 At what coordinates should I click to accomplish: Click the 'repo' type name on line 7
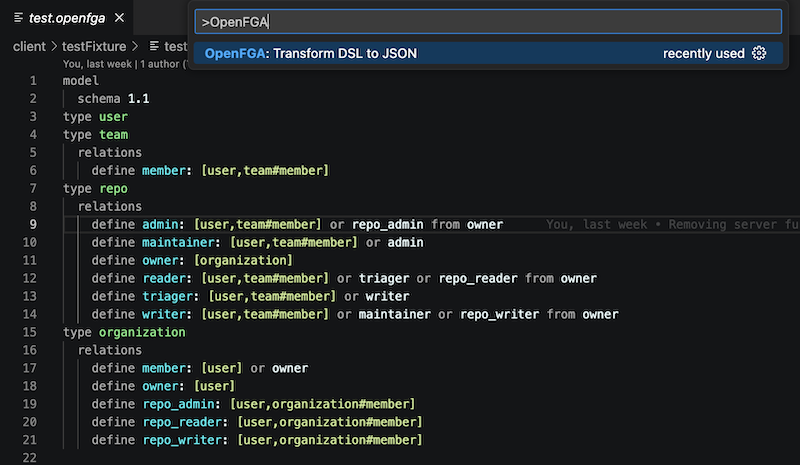tap(113, 189)
